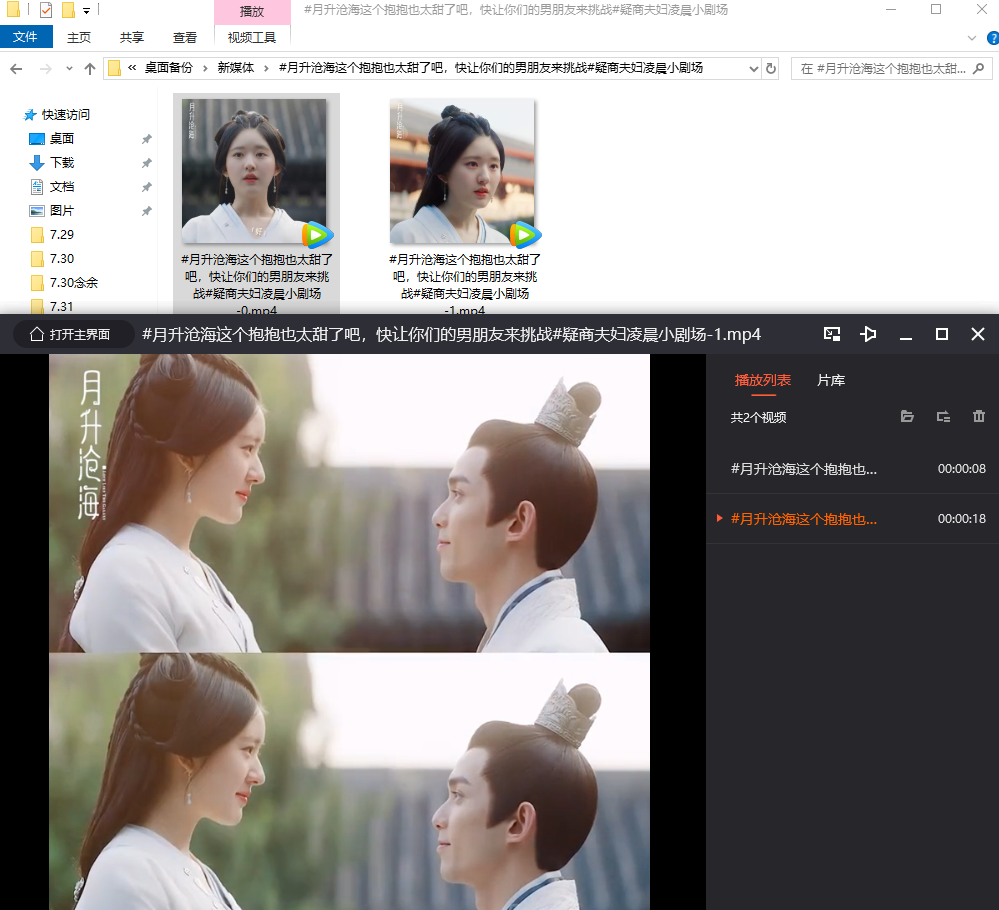This screenshot has height=910, width=999.
Task: Click the 共2个视频 count label
Action: click(758, 417)
